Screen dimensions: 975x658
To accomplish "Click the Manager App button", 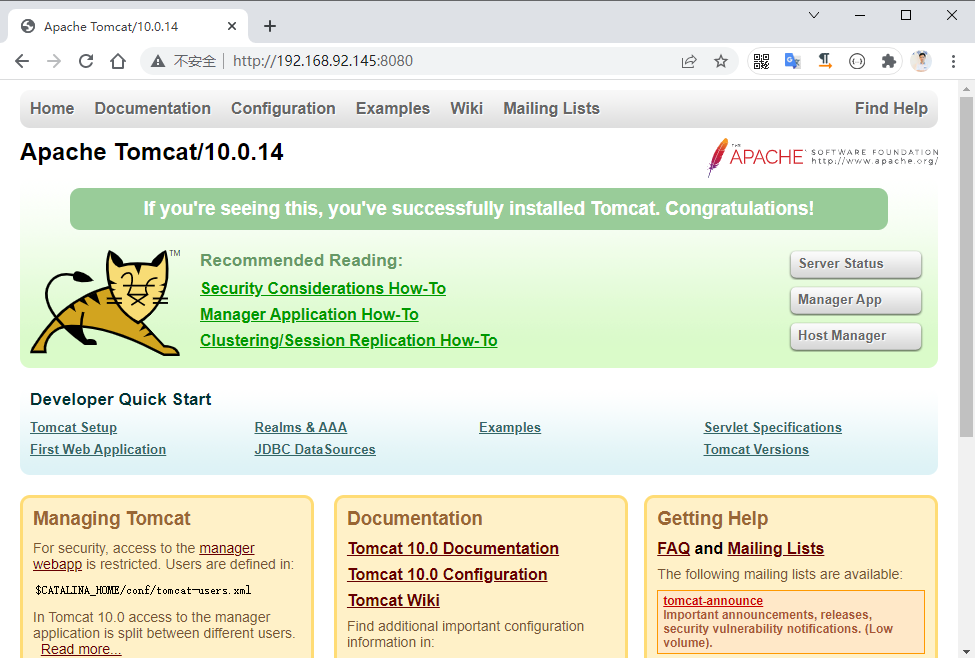I will click(x=856, y=300).
